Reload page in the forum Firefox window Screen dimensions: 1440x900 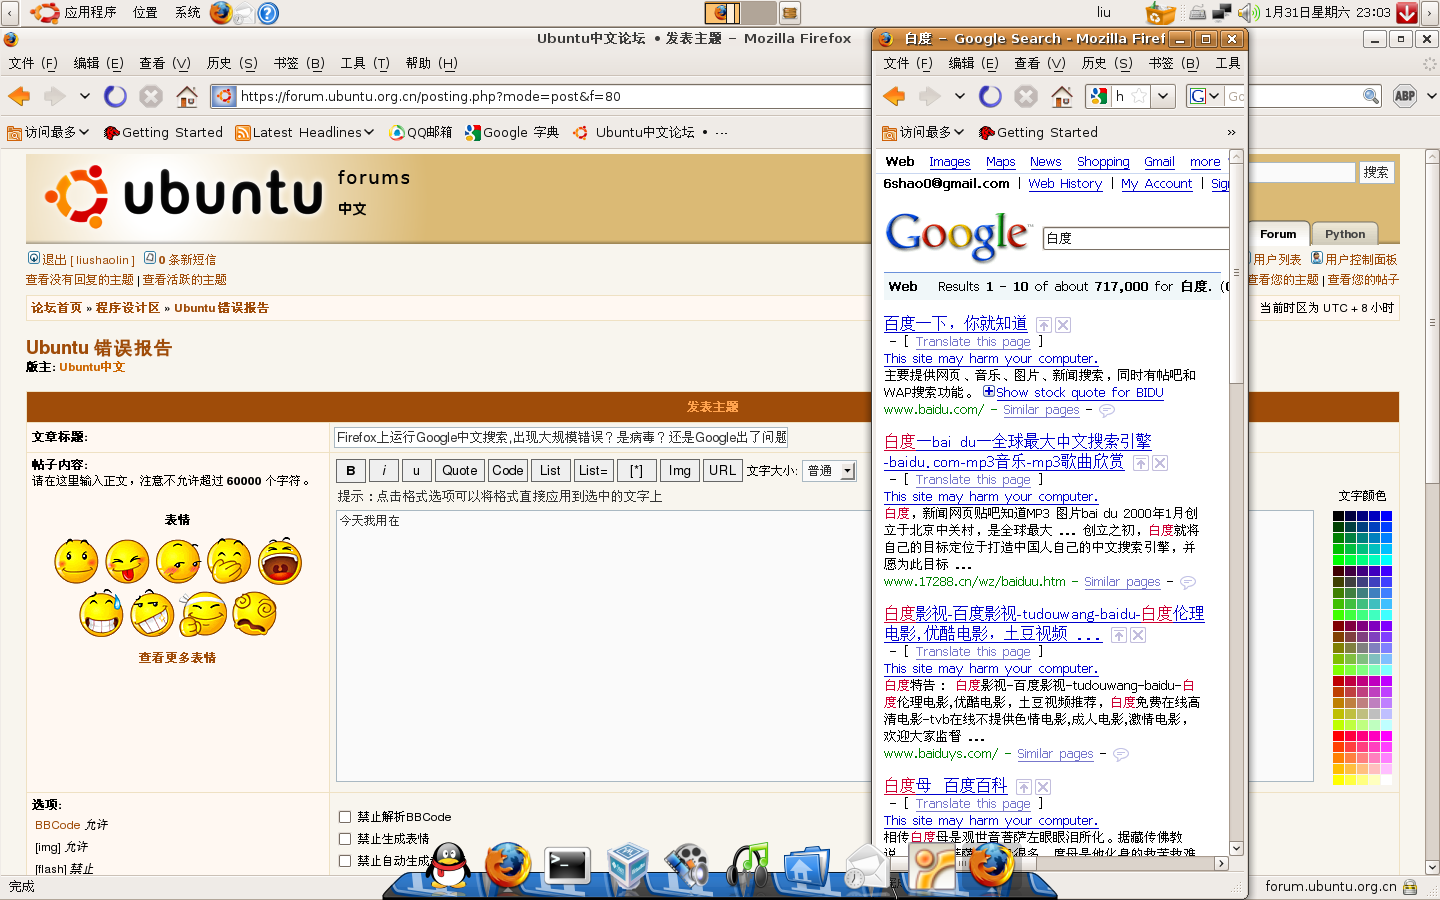point(116,96)
